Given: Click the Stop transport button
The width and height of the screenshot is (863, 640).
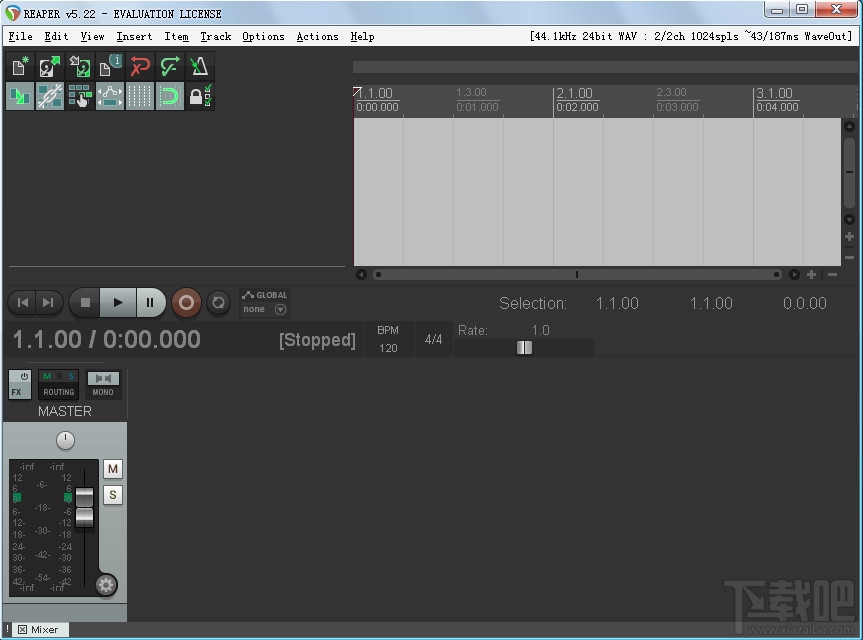Looking at the screenshot, I should pyautogui.click(x=85, y=303).
